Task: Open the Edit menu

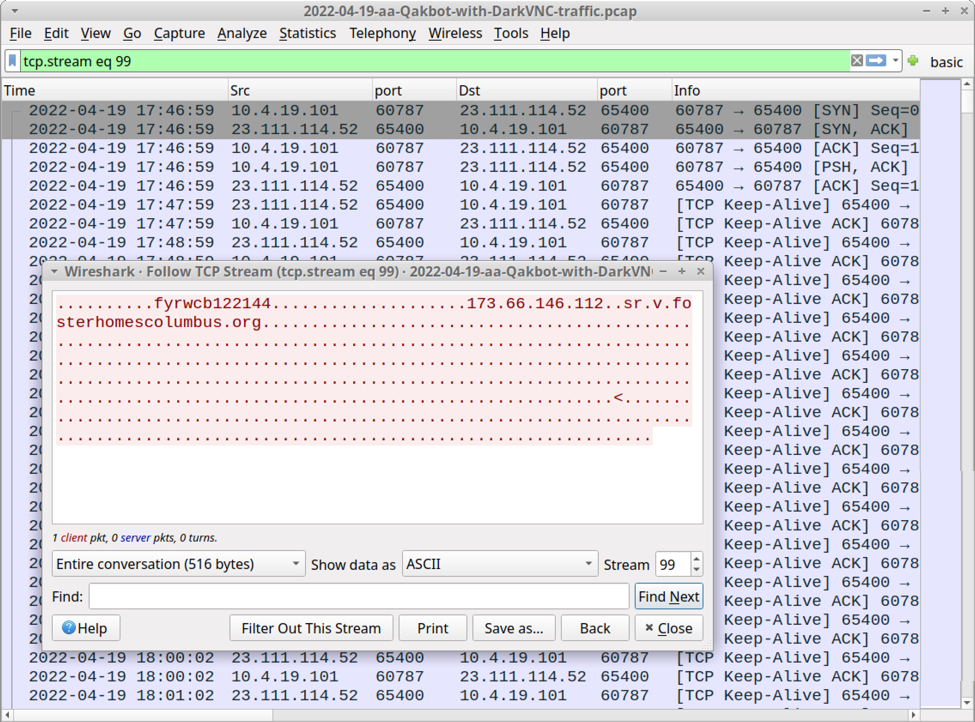Action: coord(56,33)
